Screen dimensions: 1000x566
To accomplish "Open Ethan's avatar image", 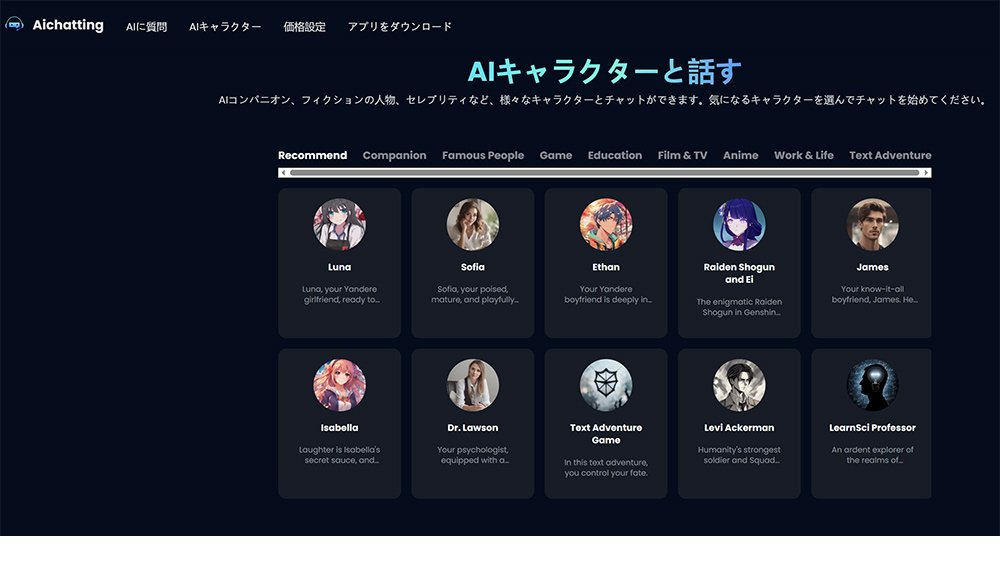I will tap(606, 224).
